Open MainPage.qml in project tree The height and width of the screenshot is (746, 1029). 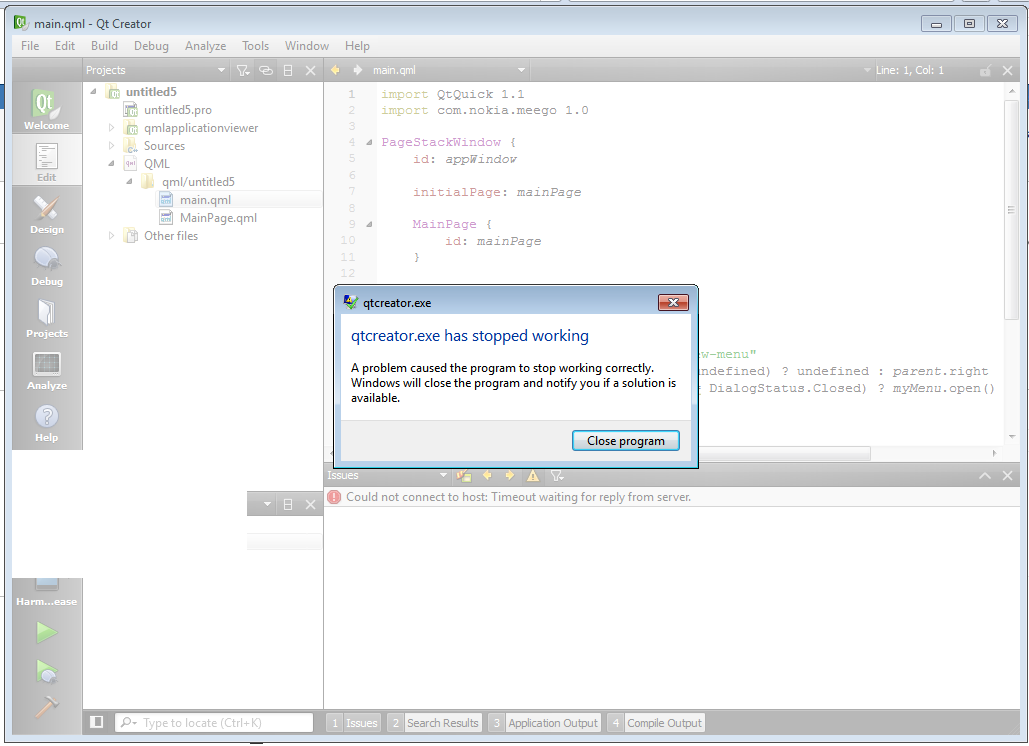point(218,218)
